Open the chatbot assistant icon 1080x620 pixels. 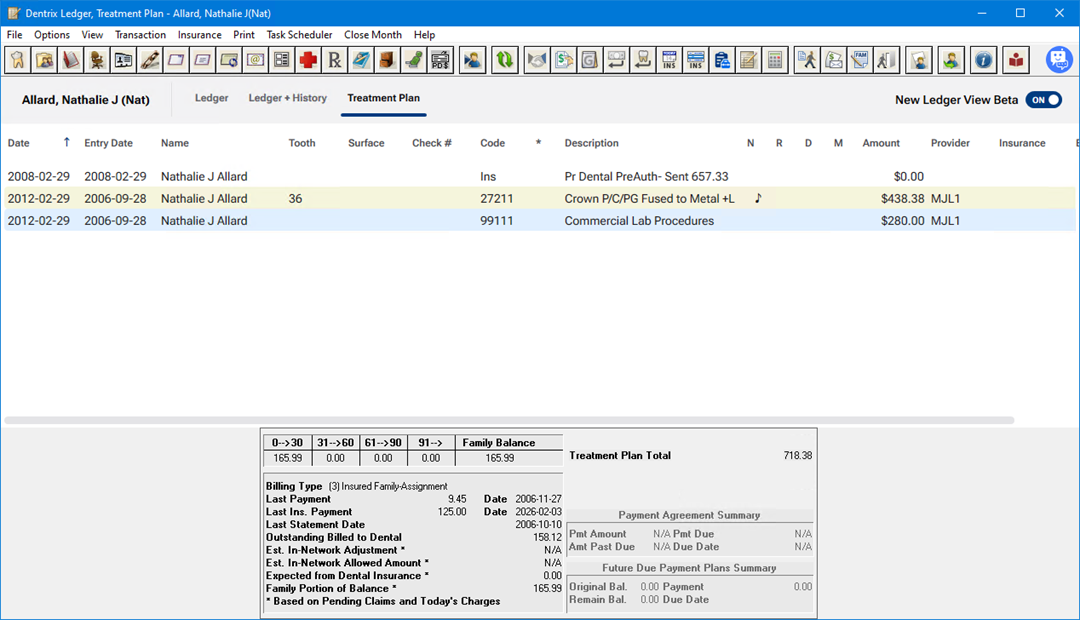(x=1059, y=60)
